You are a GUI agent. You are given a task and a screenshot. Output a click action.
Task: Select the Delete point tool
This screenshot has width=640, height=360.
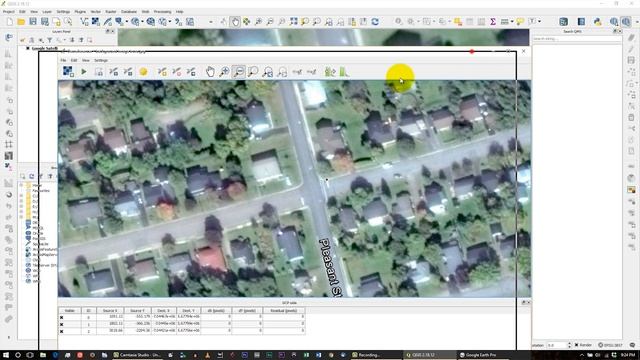click(177, 72)
